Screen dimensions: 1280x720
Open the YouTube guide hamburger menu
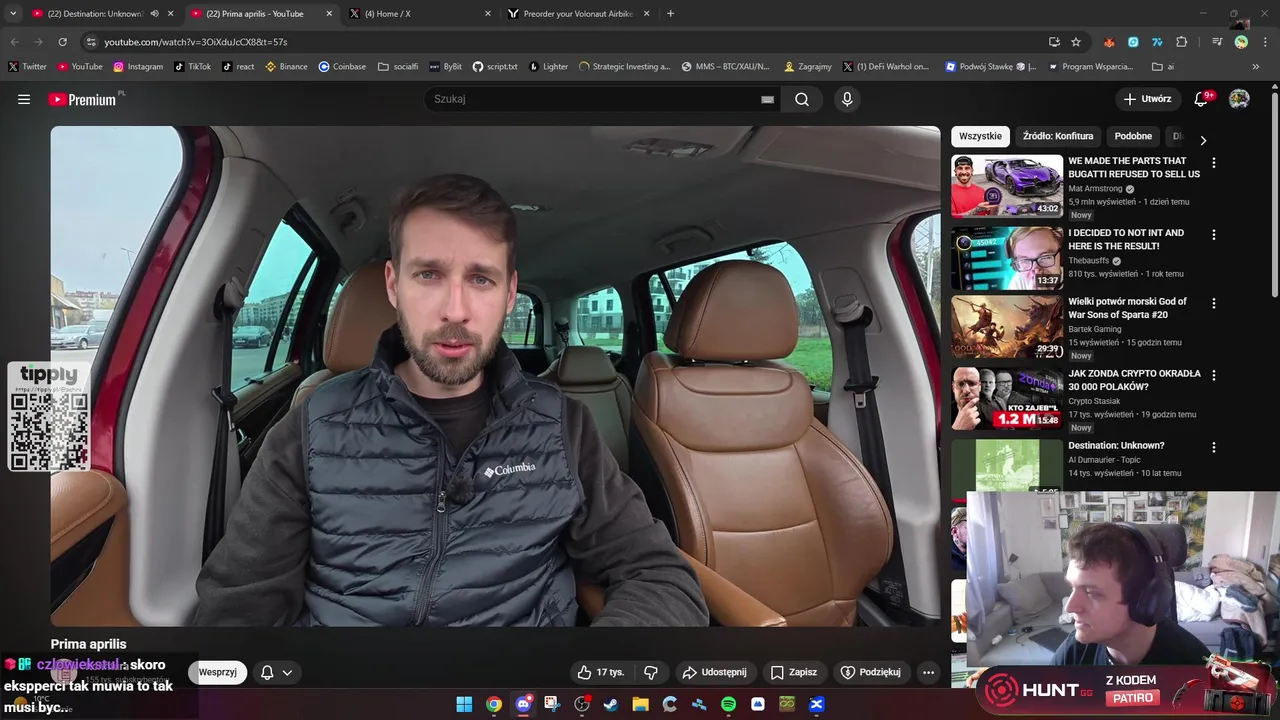pos(24,99)
